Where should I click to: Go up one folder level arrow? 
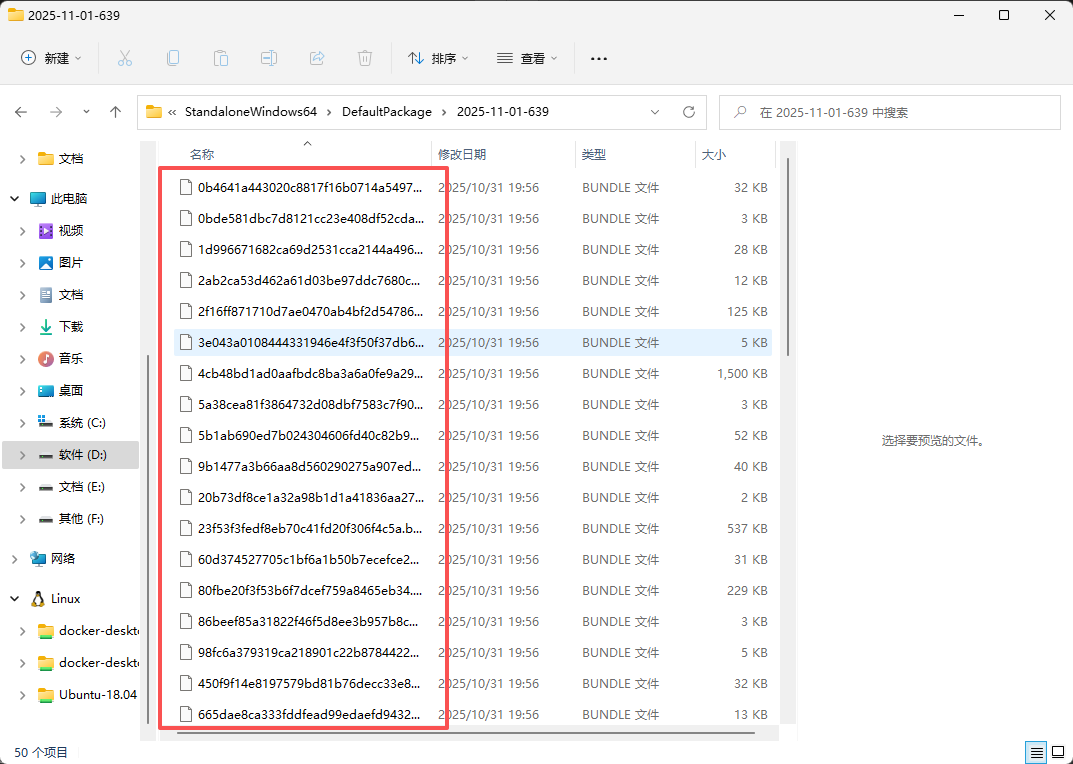pos(116,112)
